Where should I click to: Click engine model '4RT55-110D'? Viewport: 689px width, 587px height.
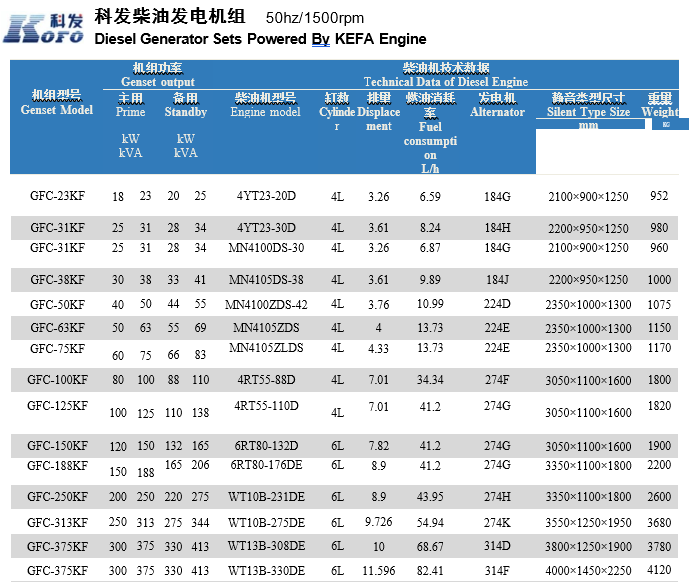pos(266,405)
